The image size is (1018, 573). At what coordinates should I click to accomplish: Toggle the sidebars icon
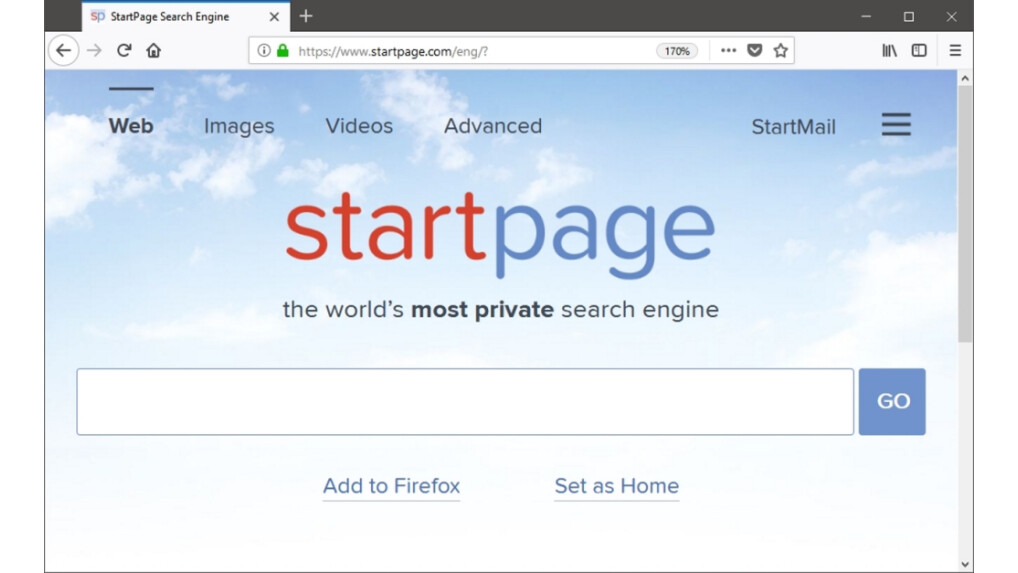(919, 51)
